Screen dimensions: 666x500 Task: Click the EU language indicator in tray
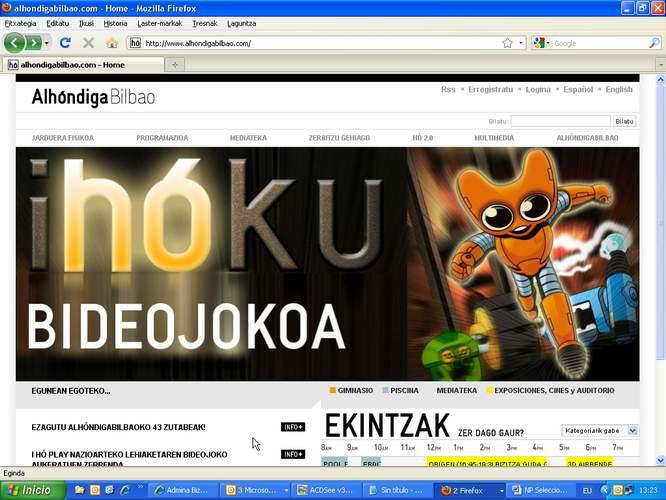coord(587,491)
